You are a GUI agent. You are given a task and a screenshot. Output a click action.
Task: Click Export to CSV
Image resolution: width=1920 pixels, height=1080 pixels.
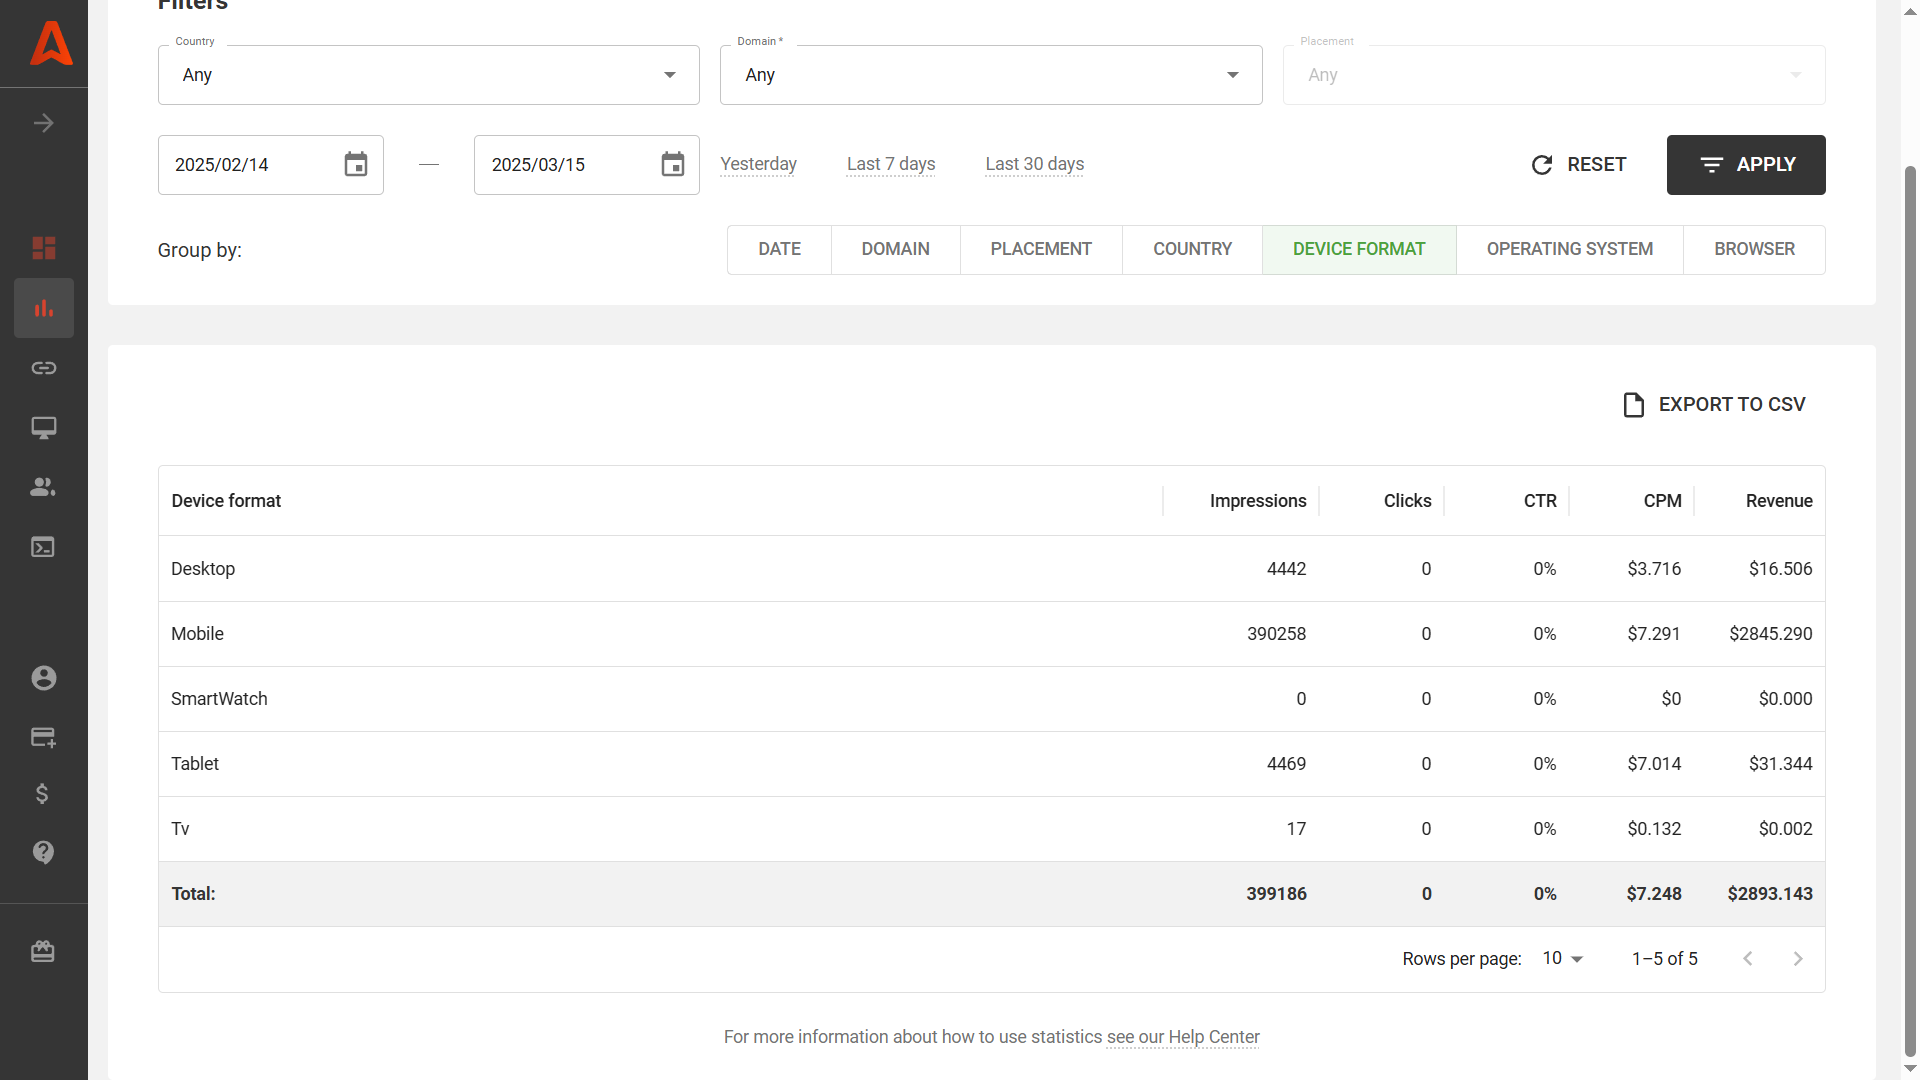[1714, 405]
